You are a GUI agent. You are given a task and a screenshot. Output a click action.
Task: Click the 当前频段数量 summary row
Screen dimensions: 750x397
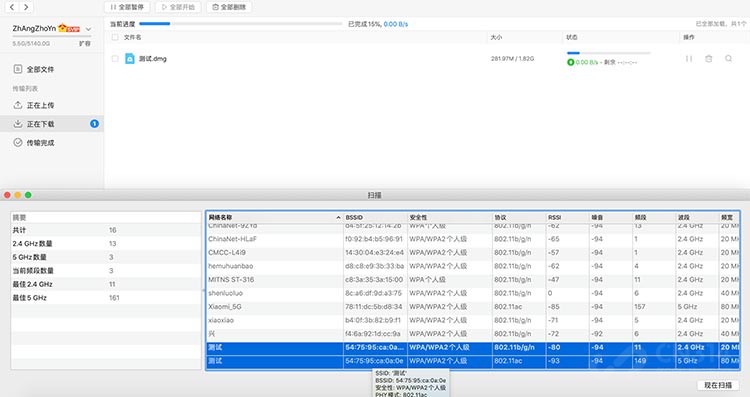(x=106, y=271)
